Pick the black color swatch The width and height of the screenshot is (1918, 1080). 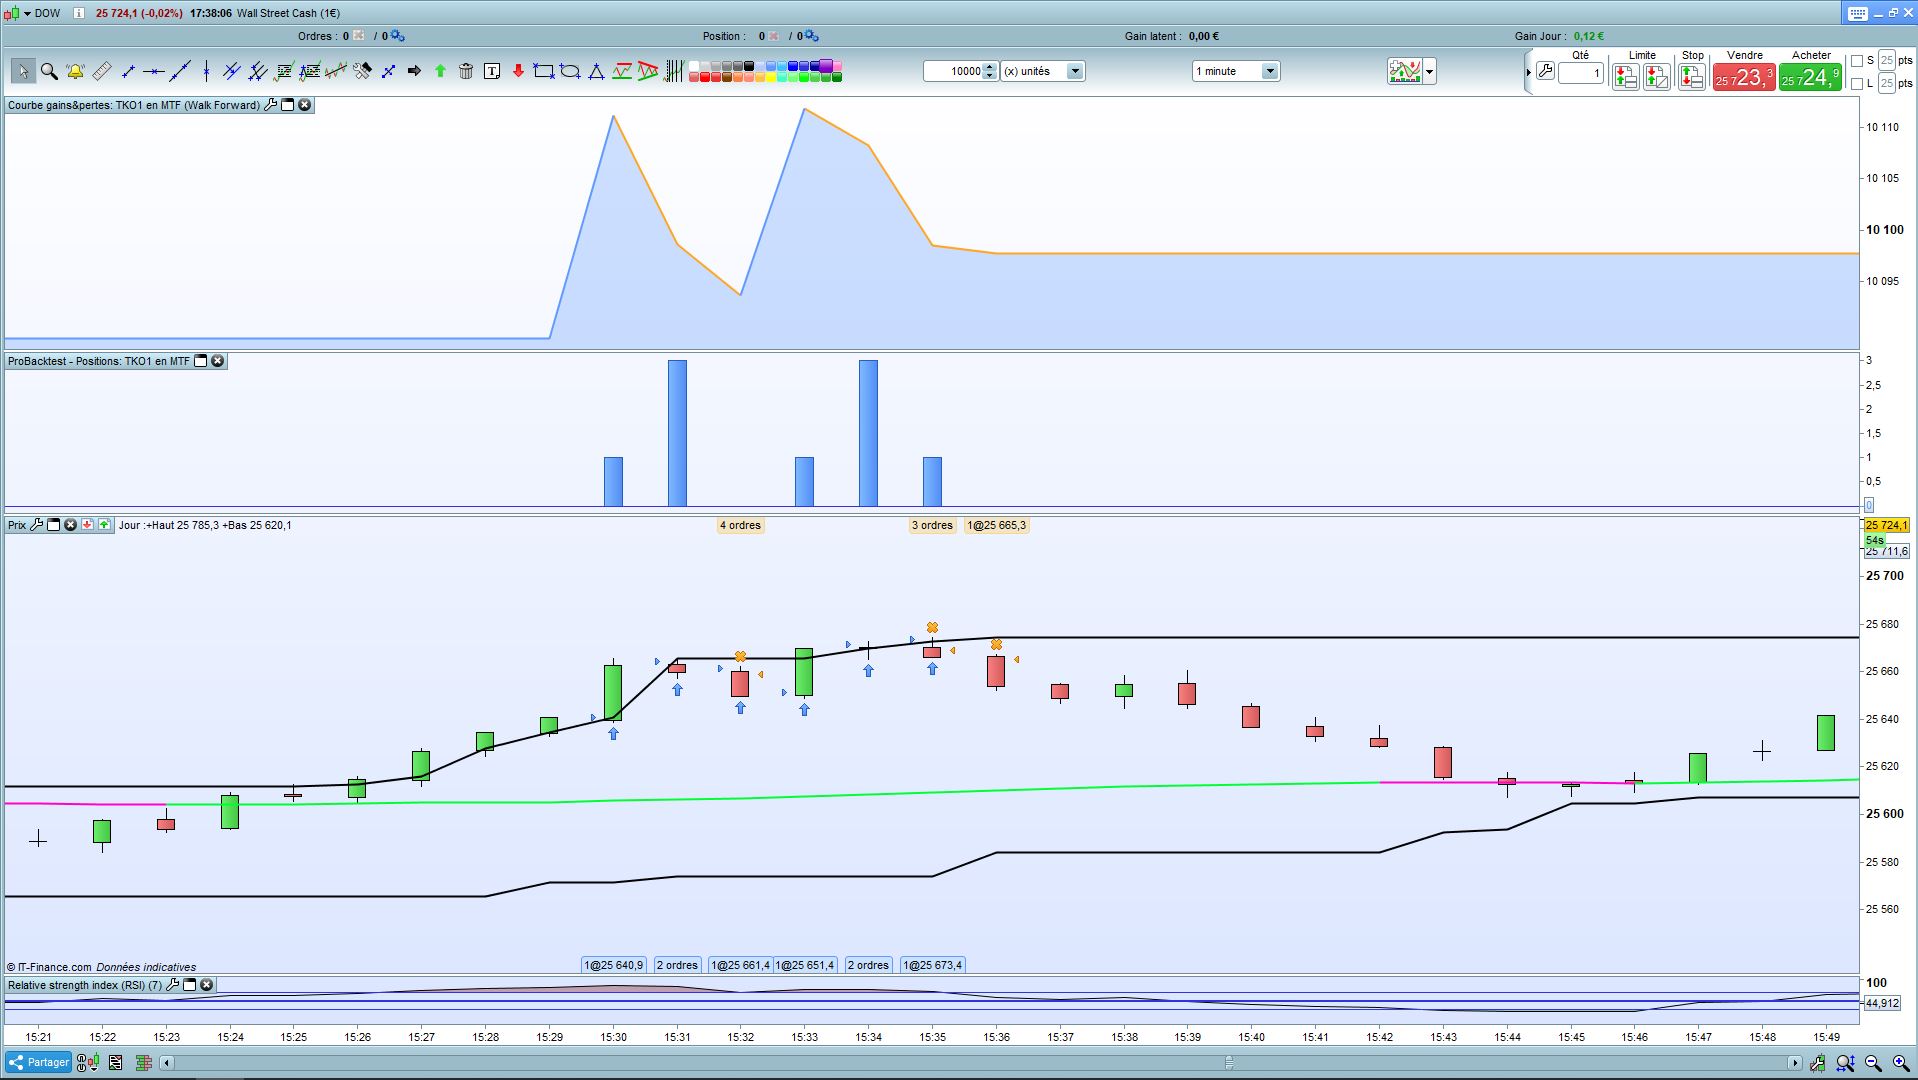coord(749,66)
